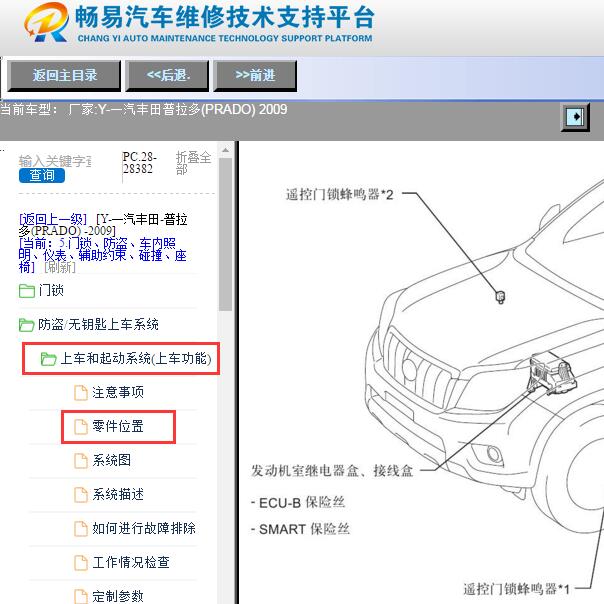Viewport: 604px width, 604px height.
Task: Click the 遥控门锁蜂鸣器*2 diagram label
Action: pyautogui.click(x=339, y=195)
